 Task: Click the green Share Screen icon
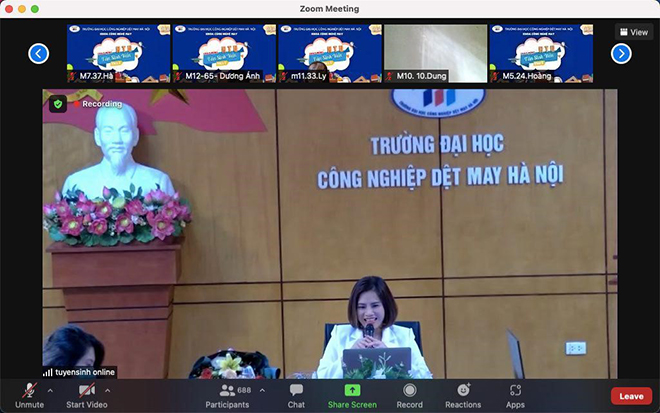click(352, 390)
